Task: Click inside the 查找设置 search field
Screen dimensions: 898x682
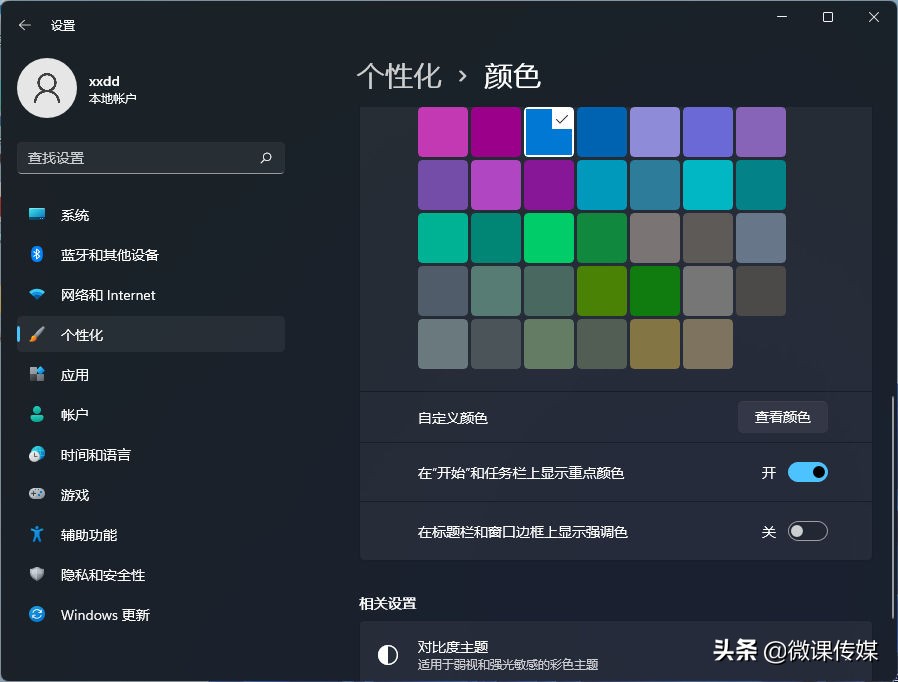Action: pos(151,157)
